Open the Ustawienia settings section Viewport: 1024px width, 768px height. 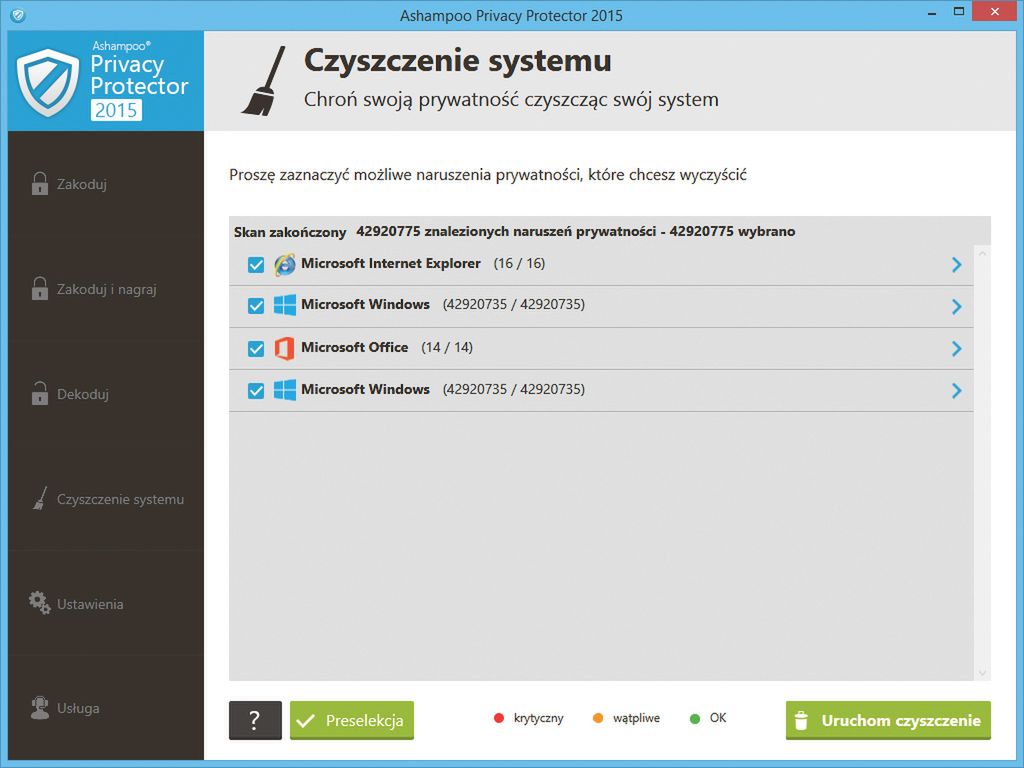tap(106, 603)
